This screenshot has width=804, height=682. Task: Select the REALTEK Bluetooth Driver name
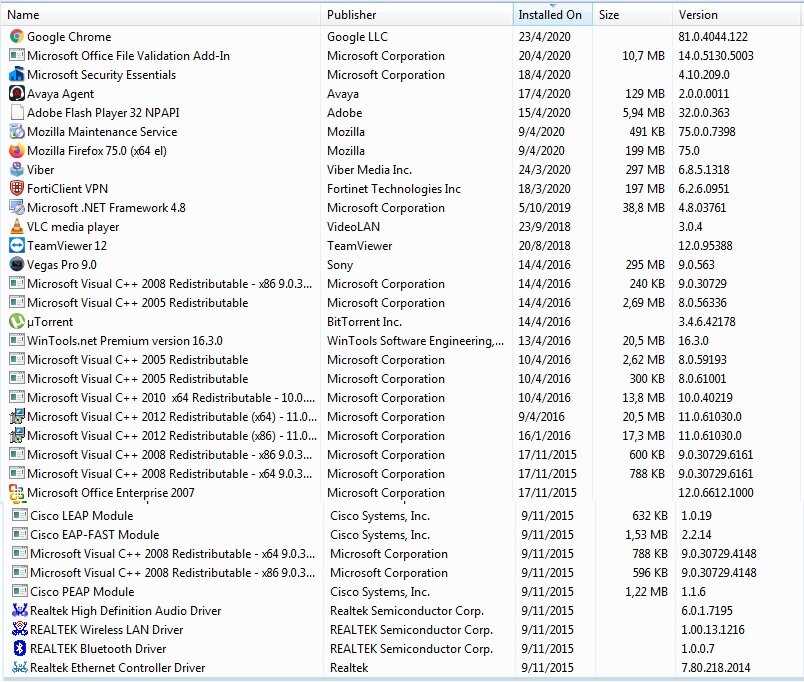[x=98, y=648]
